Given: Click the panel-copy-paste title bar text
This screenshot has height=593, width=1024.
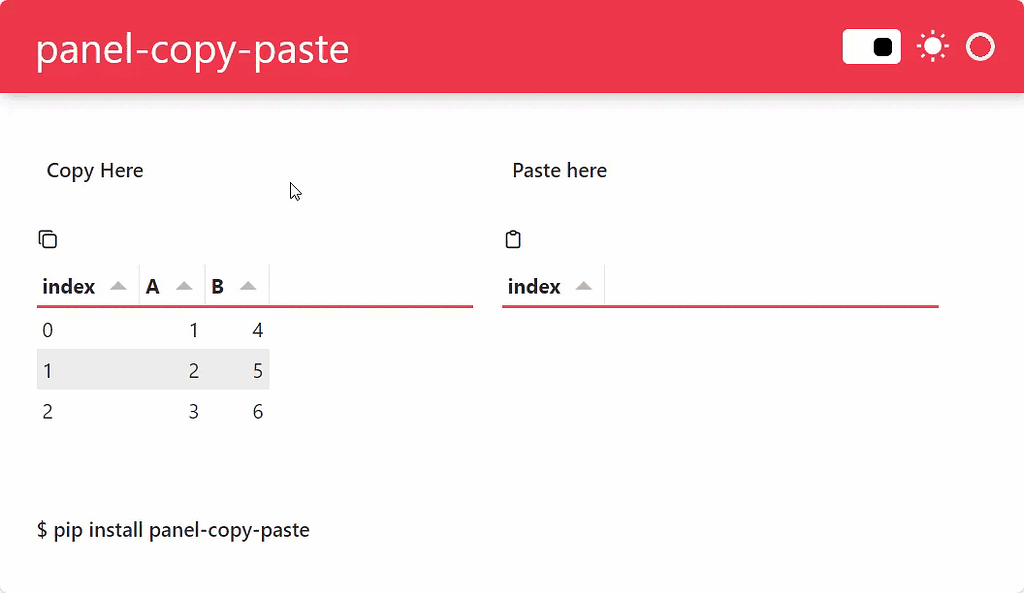Looking at the screenshot, I should pyautogui.click(x=192, y=48).
